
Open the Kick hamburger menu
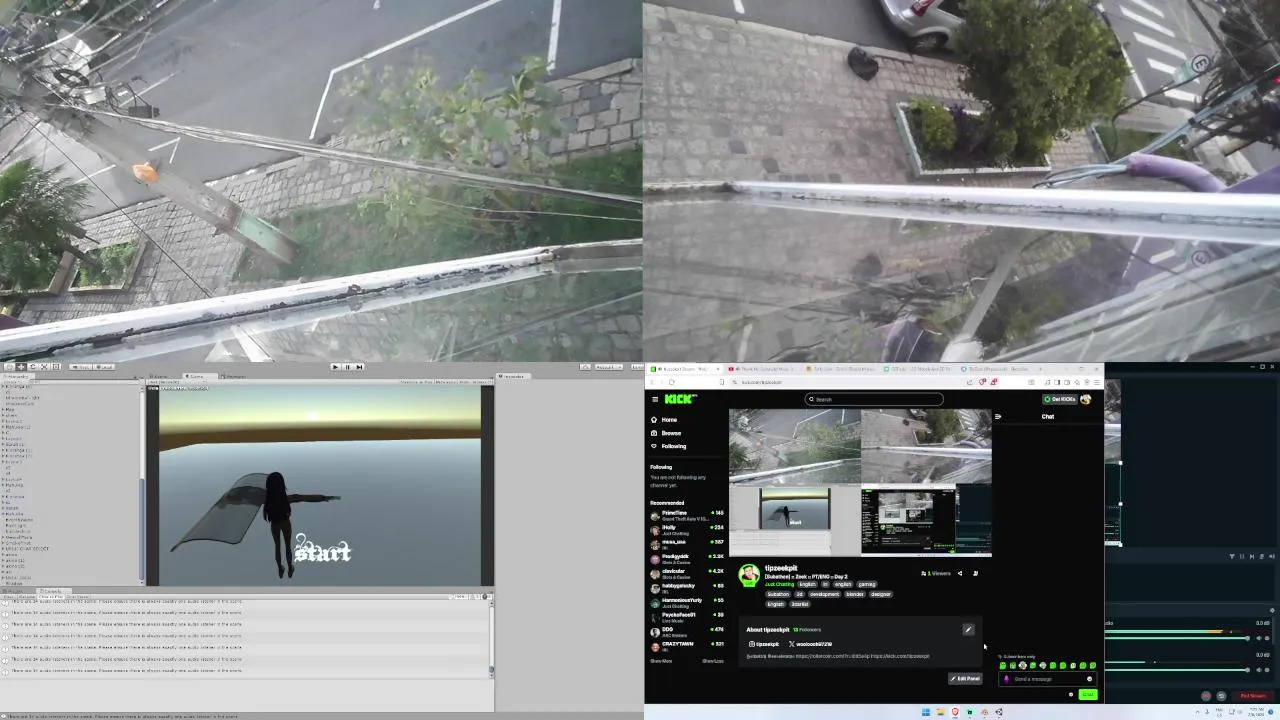(655, 399)
